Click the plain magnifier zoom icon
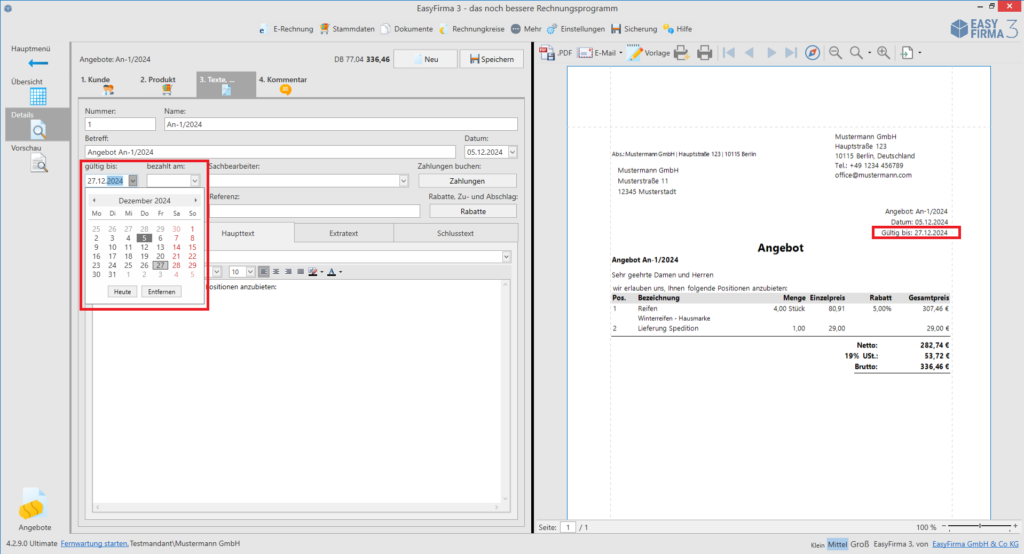The width and height of the screenshot is (1024, 554). [x=856, y=53]
